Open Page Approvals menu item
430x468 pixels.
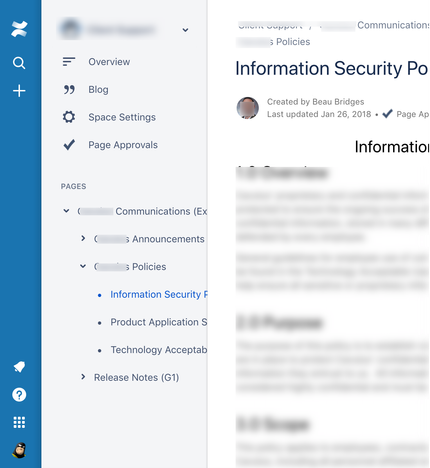click(x=123, y=145)
